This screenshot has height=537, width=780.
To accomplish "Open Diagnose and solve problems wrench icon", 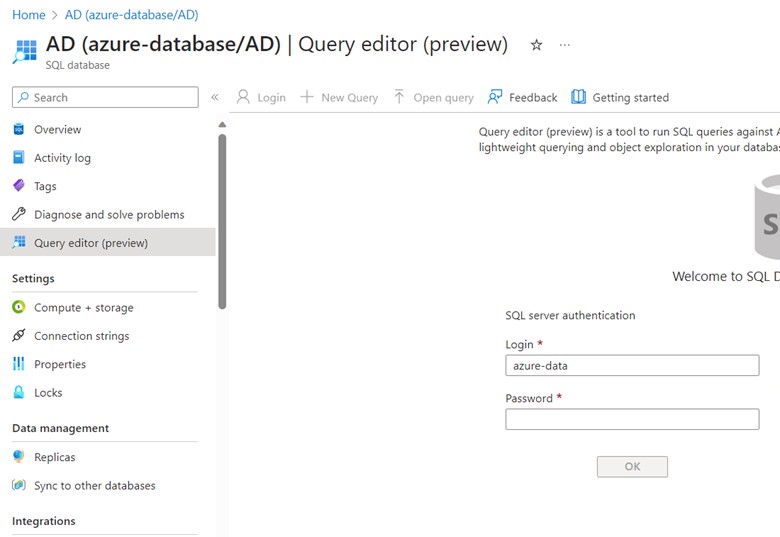I will click(x=18, y=214).
